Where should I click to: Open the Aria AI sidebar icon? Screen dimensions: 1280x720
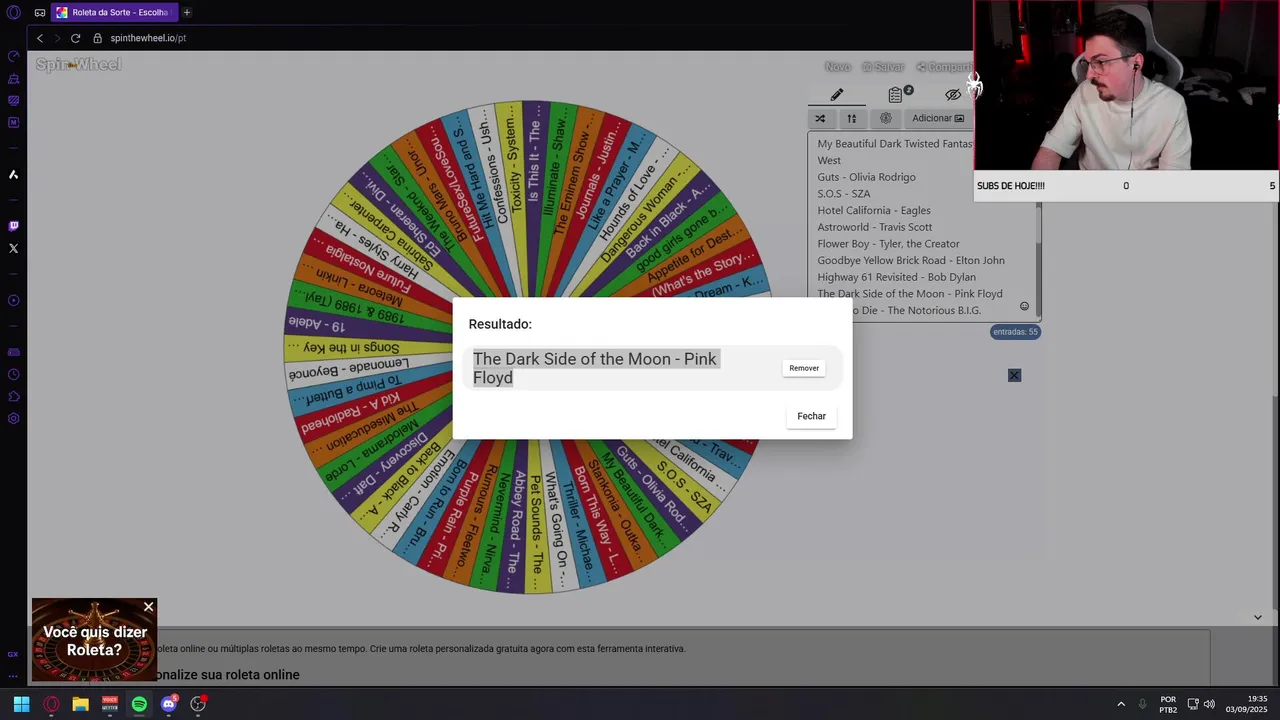(13, 175)
